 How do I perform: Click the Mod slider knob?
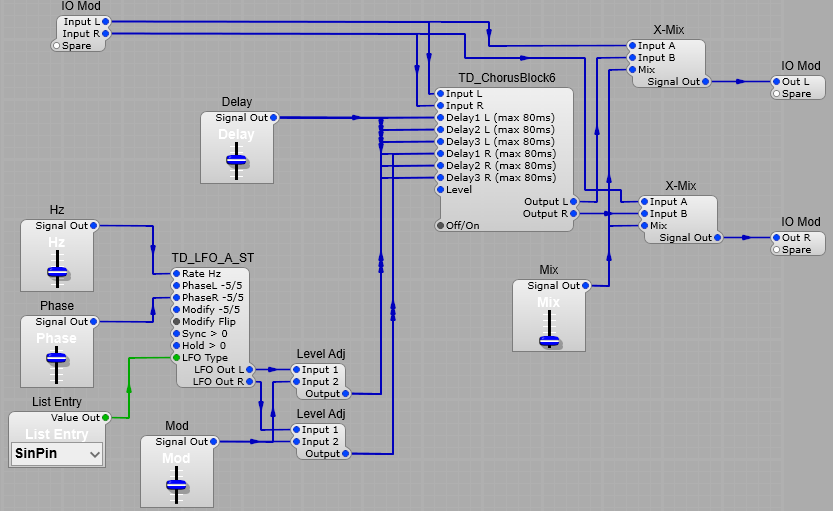[176, 485]
